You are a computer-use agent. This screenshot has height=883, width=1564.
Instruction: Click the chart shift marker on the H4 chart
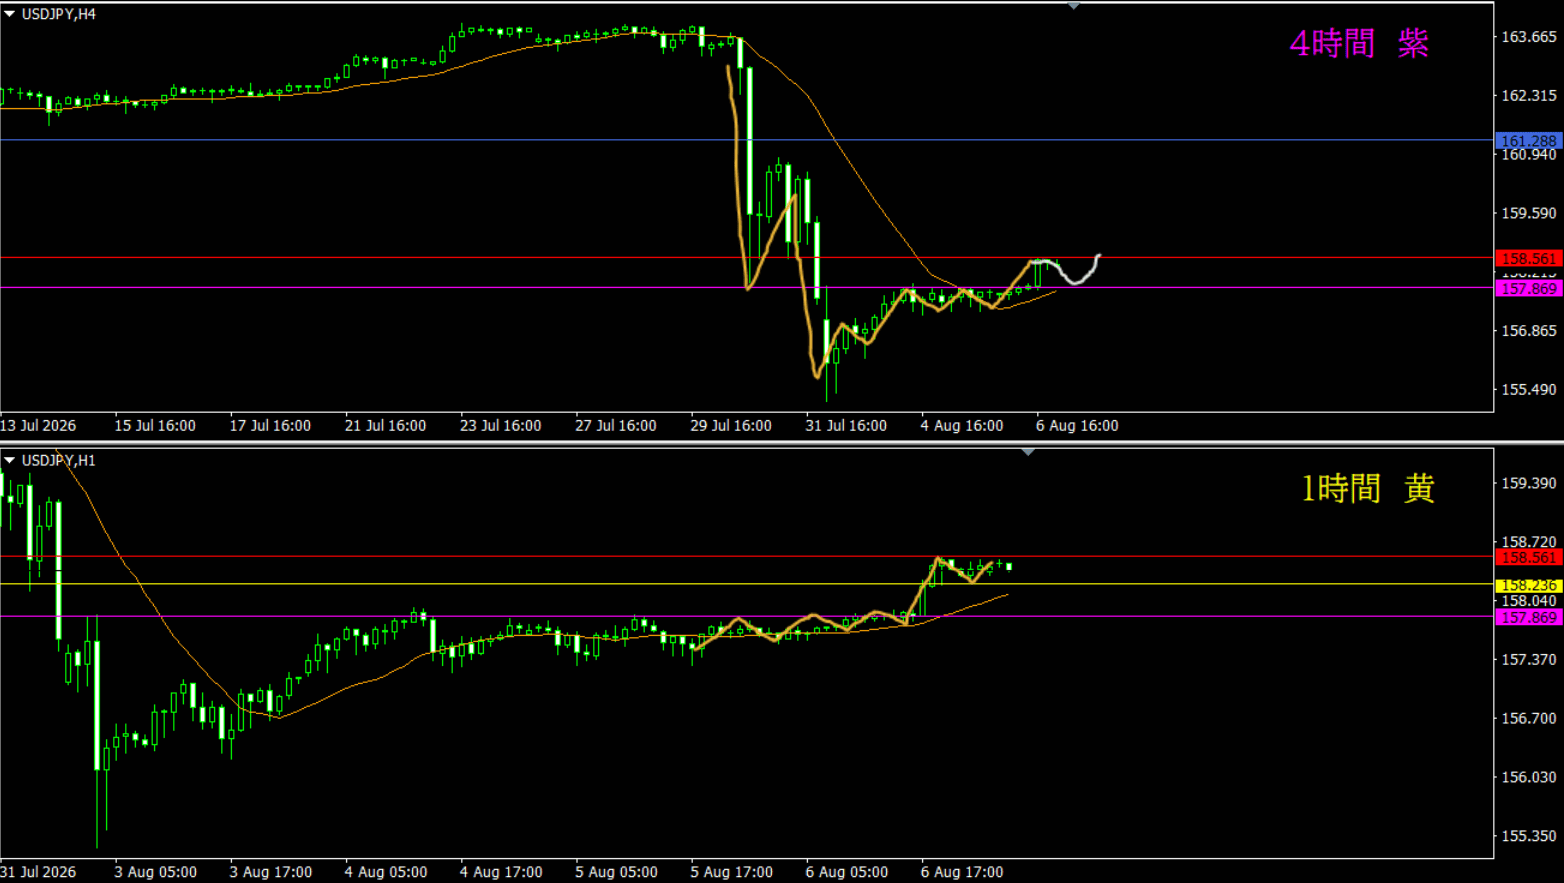click(1073, 6)
